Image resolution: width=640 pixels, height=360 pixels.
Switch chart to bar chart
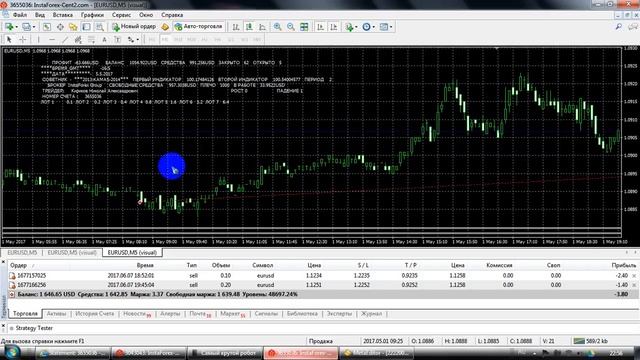(x=236, y=27)
